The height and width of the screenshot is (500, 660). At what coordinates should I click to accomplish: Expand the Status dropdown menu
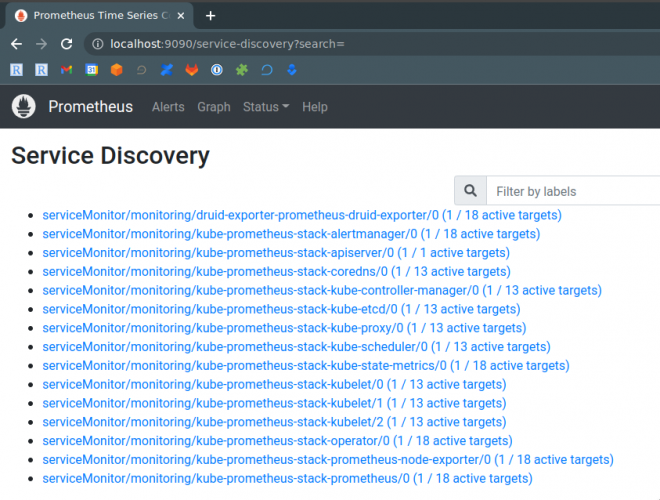266,107
